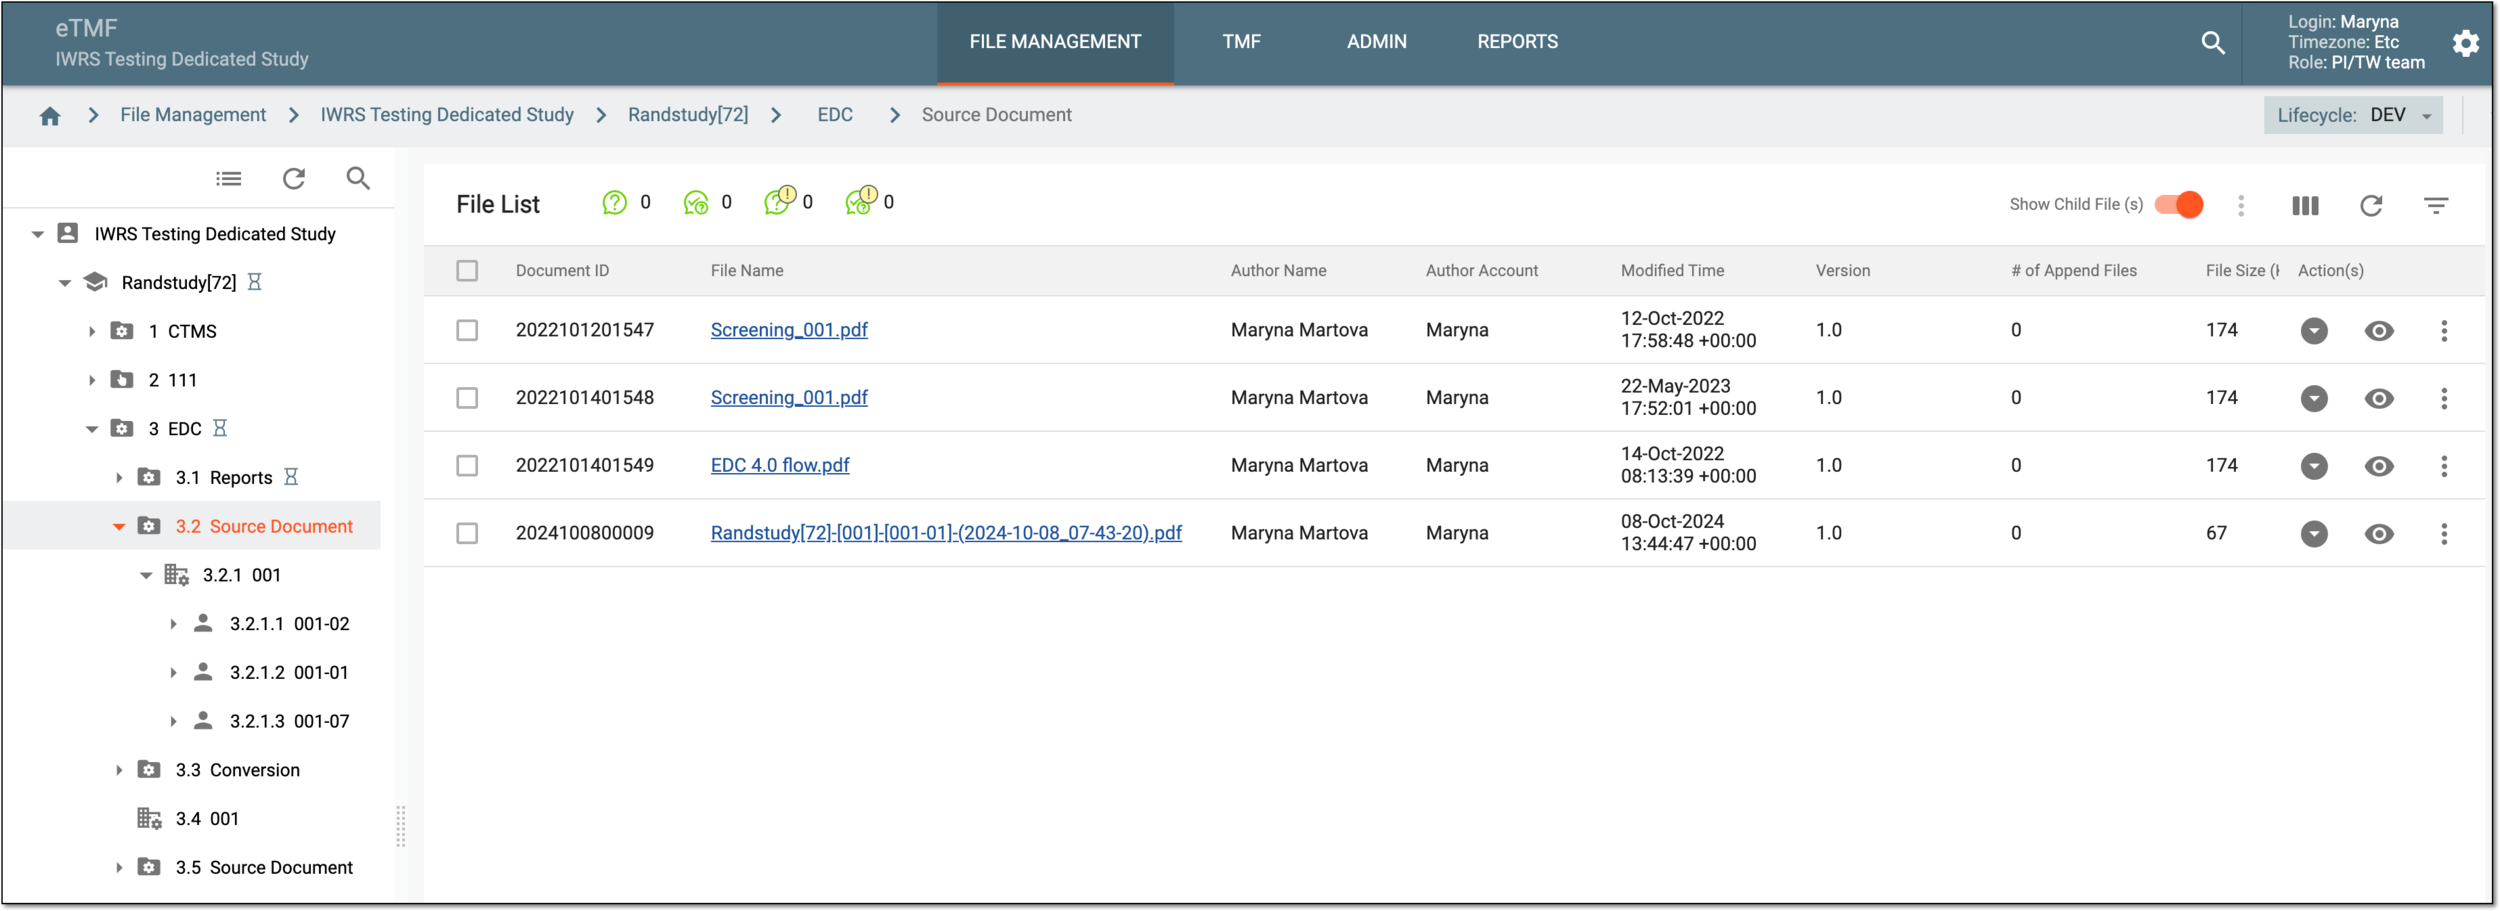The image size is (2500, 911).
Task: Expand the 3.3 Conversion folder
Action: 119,770
